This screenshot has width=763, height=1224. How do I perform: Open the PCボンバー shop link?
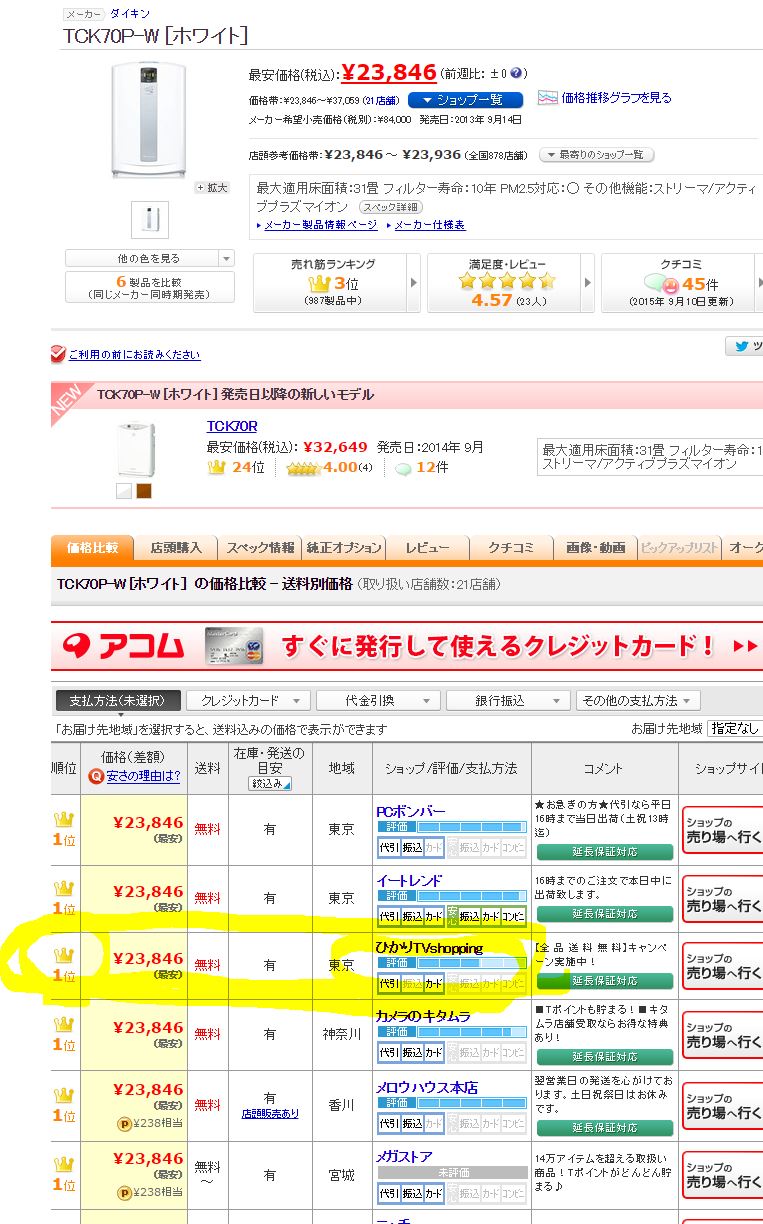(x=410, y=811)
